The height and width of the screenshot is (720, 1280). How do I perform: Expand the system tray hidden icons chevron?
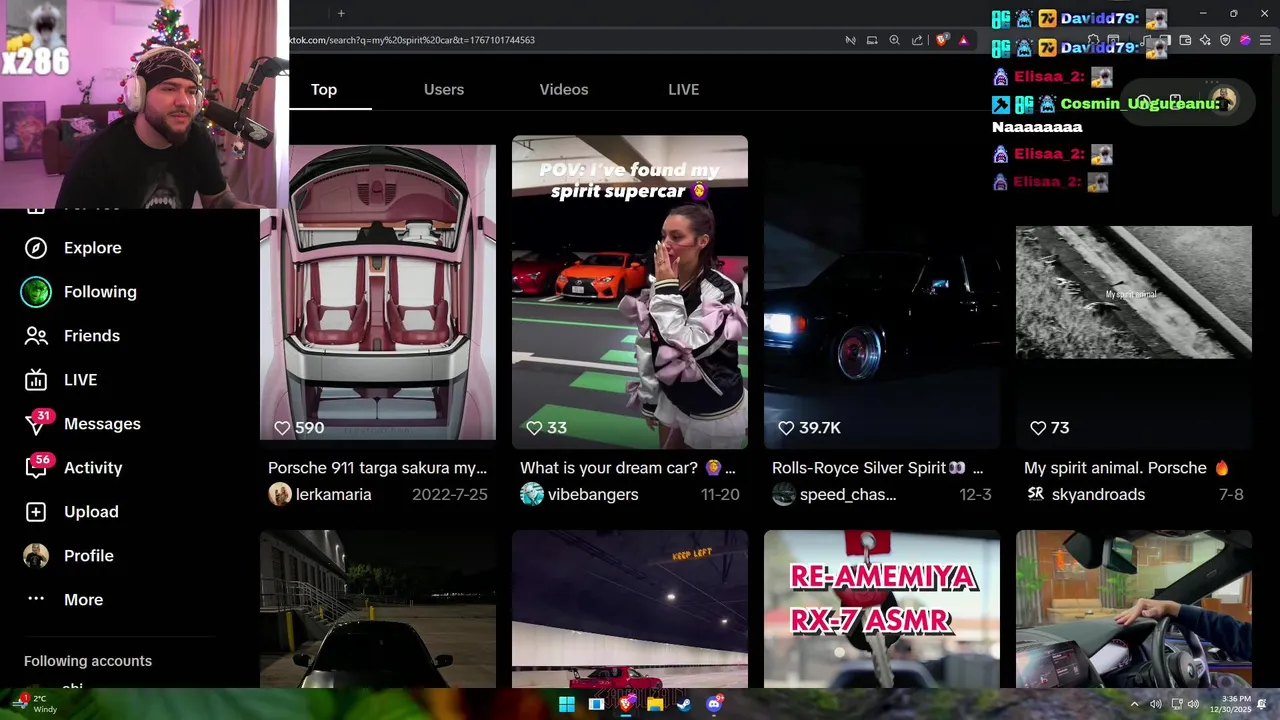[x=1134, y=704]
